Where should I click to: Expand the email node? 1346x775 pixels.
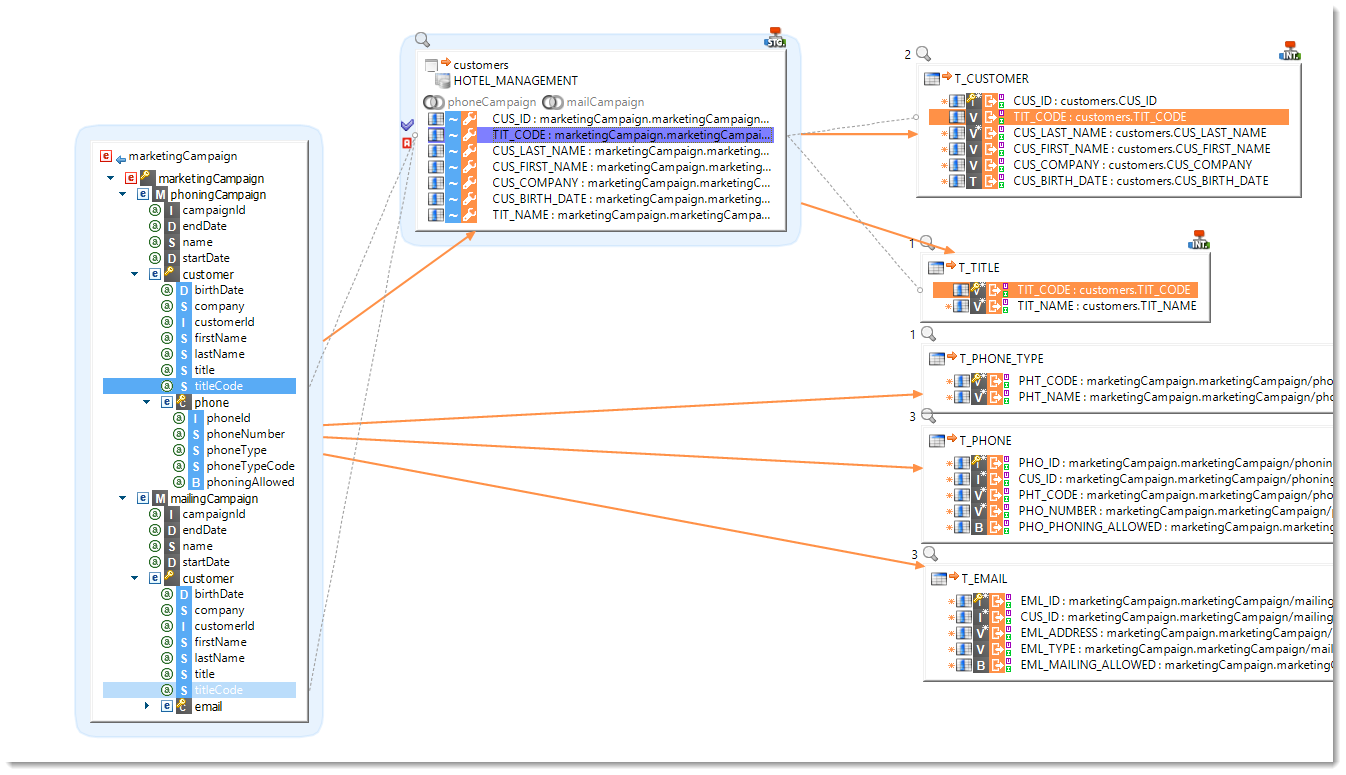[147, 706]
